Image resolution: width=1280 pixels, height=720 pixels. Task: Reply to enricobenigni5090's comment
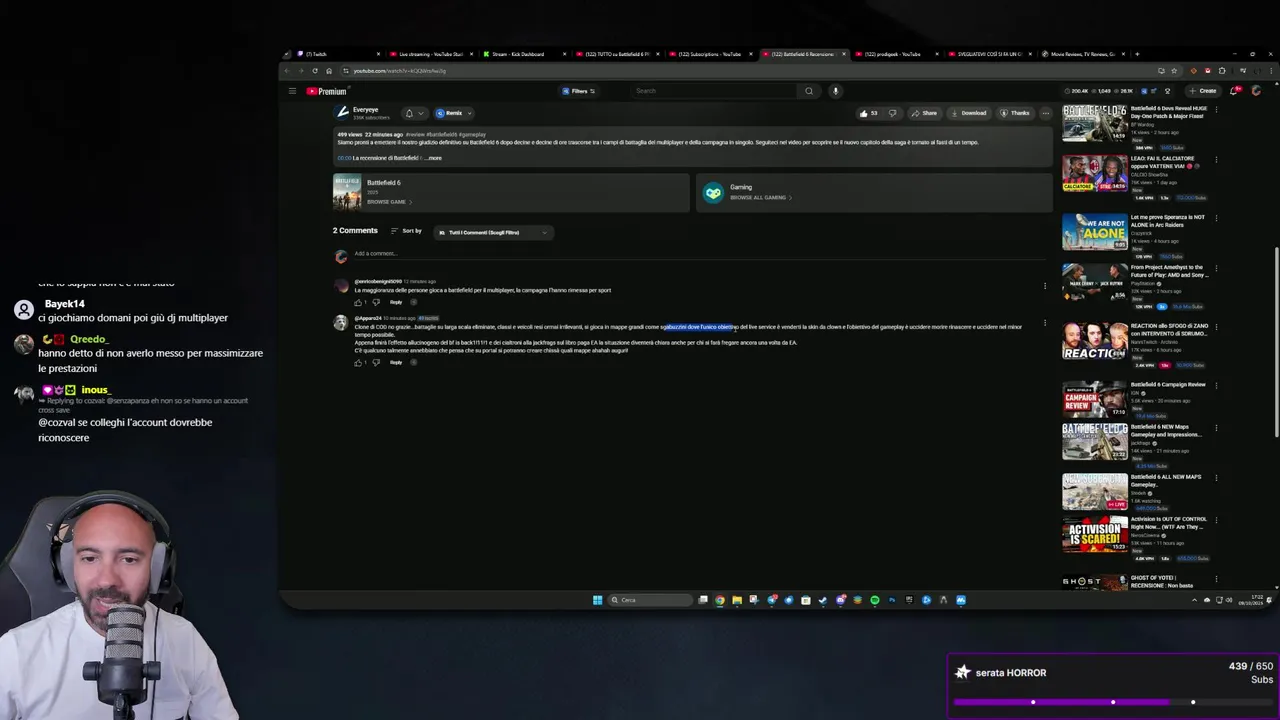tap(396, 302)
